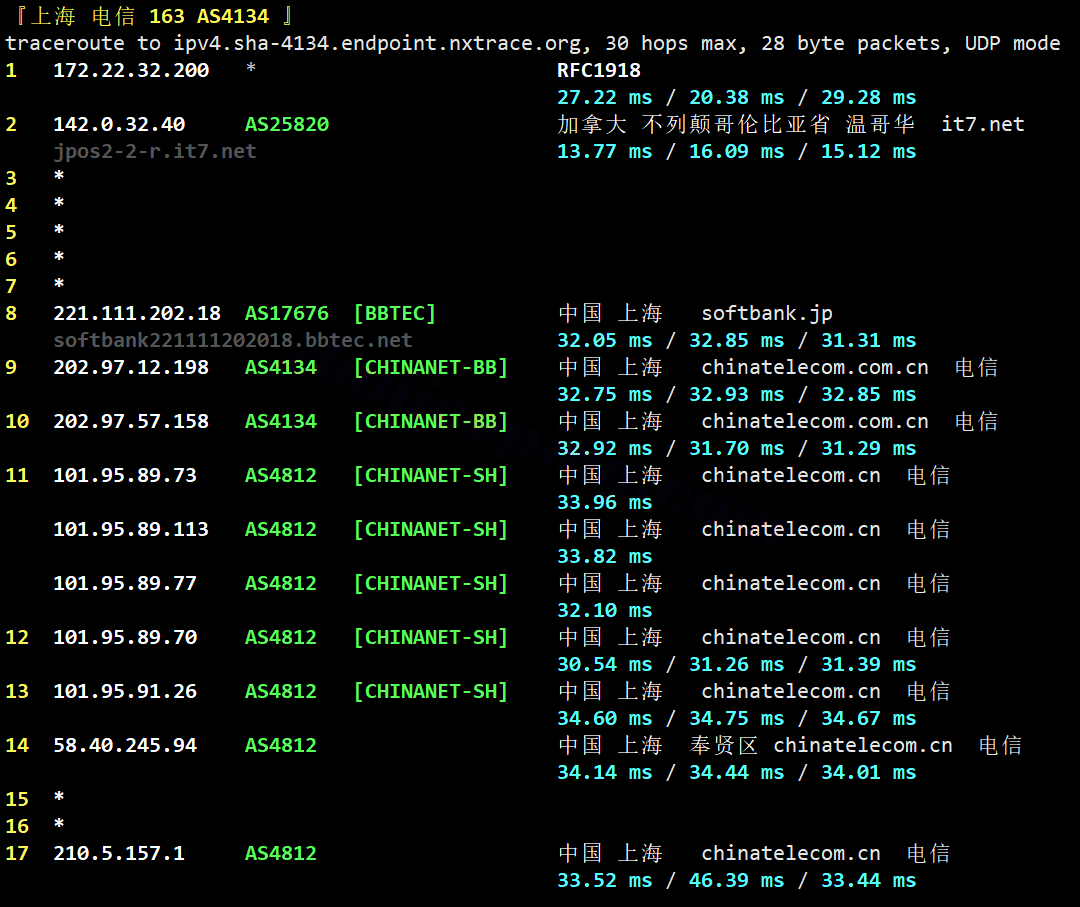
Task: Select latency 34.60 ms on hop 13
Action: click(605, 718)
